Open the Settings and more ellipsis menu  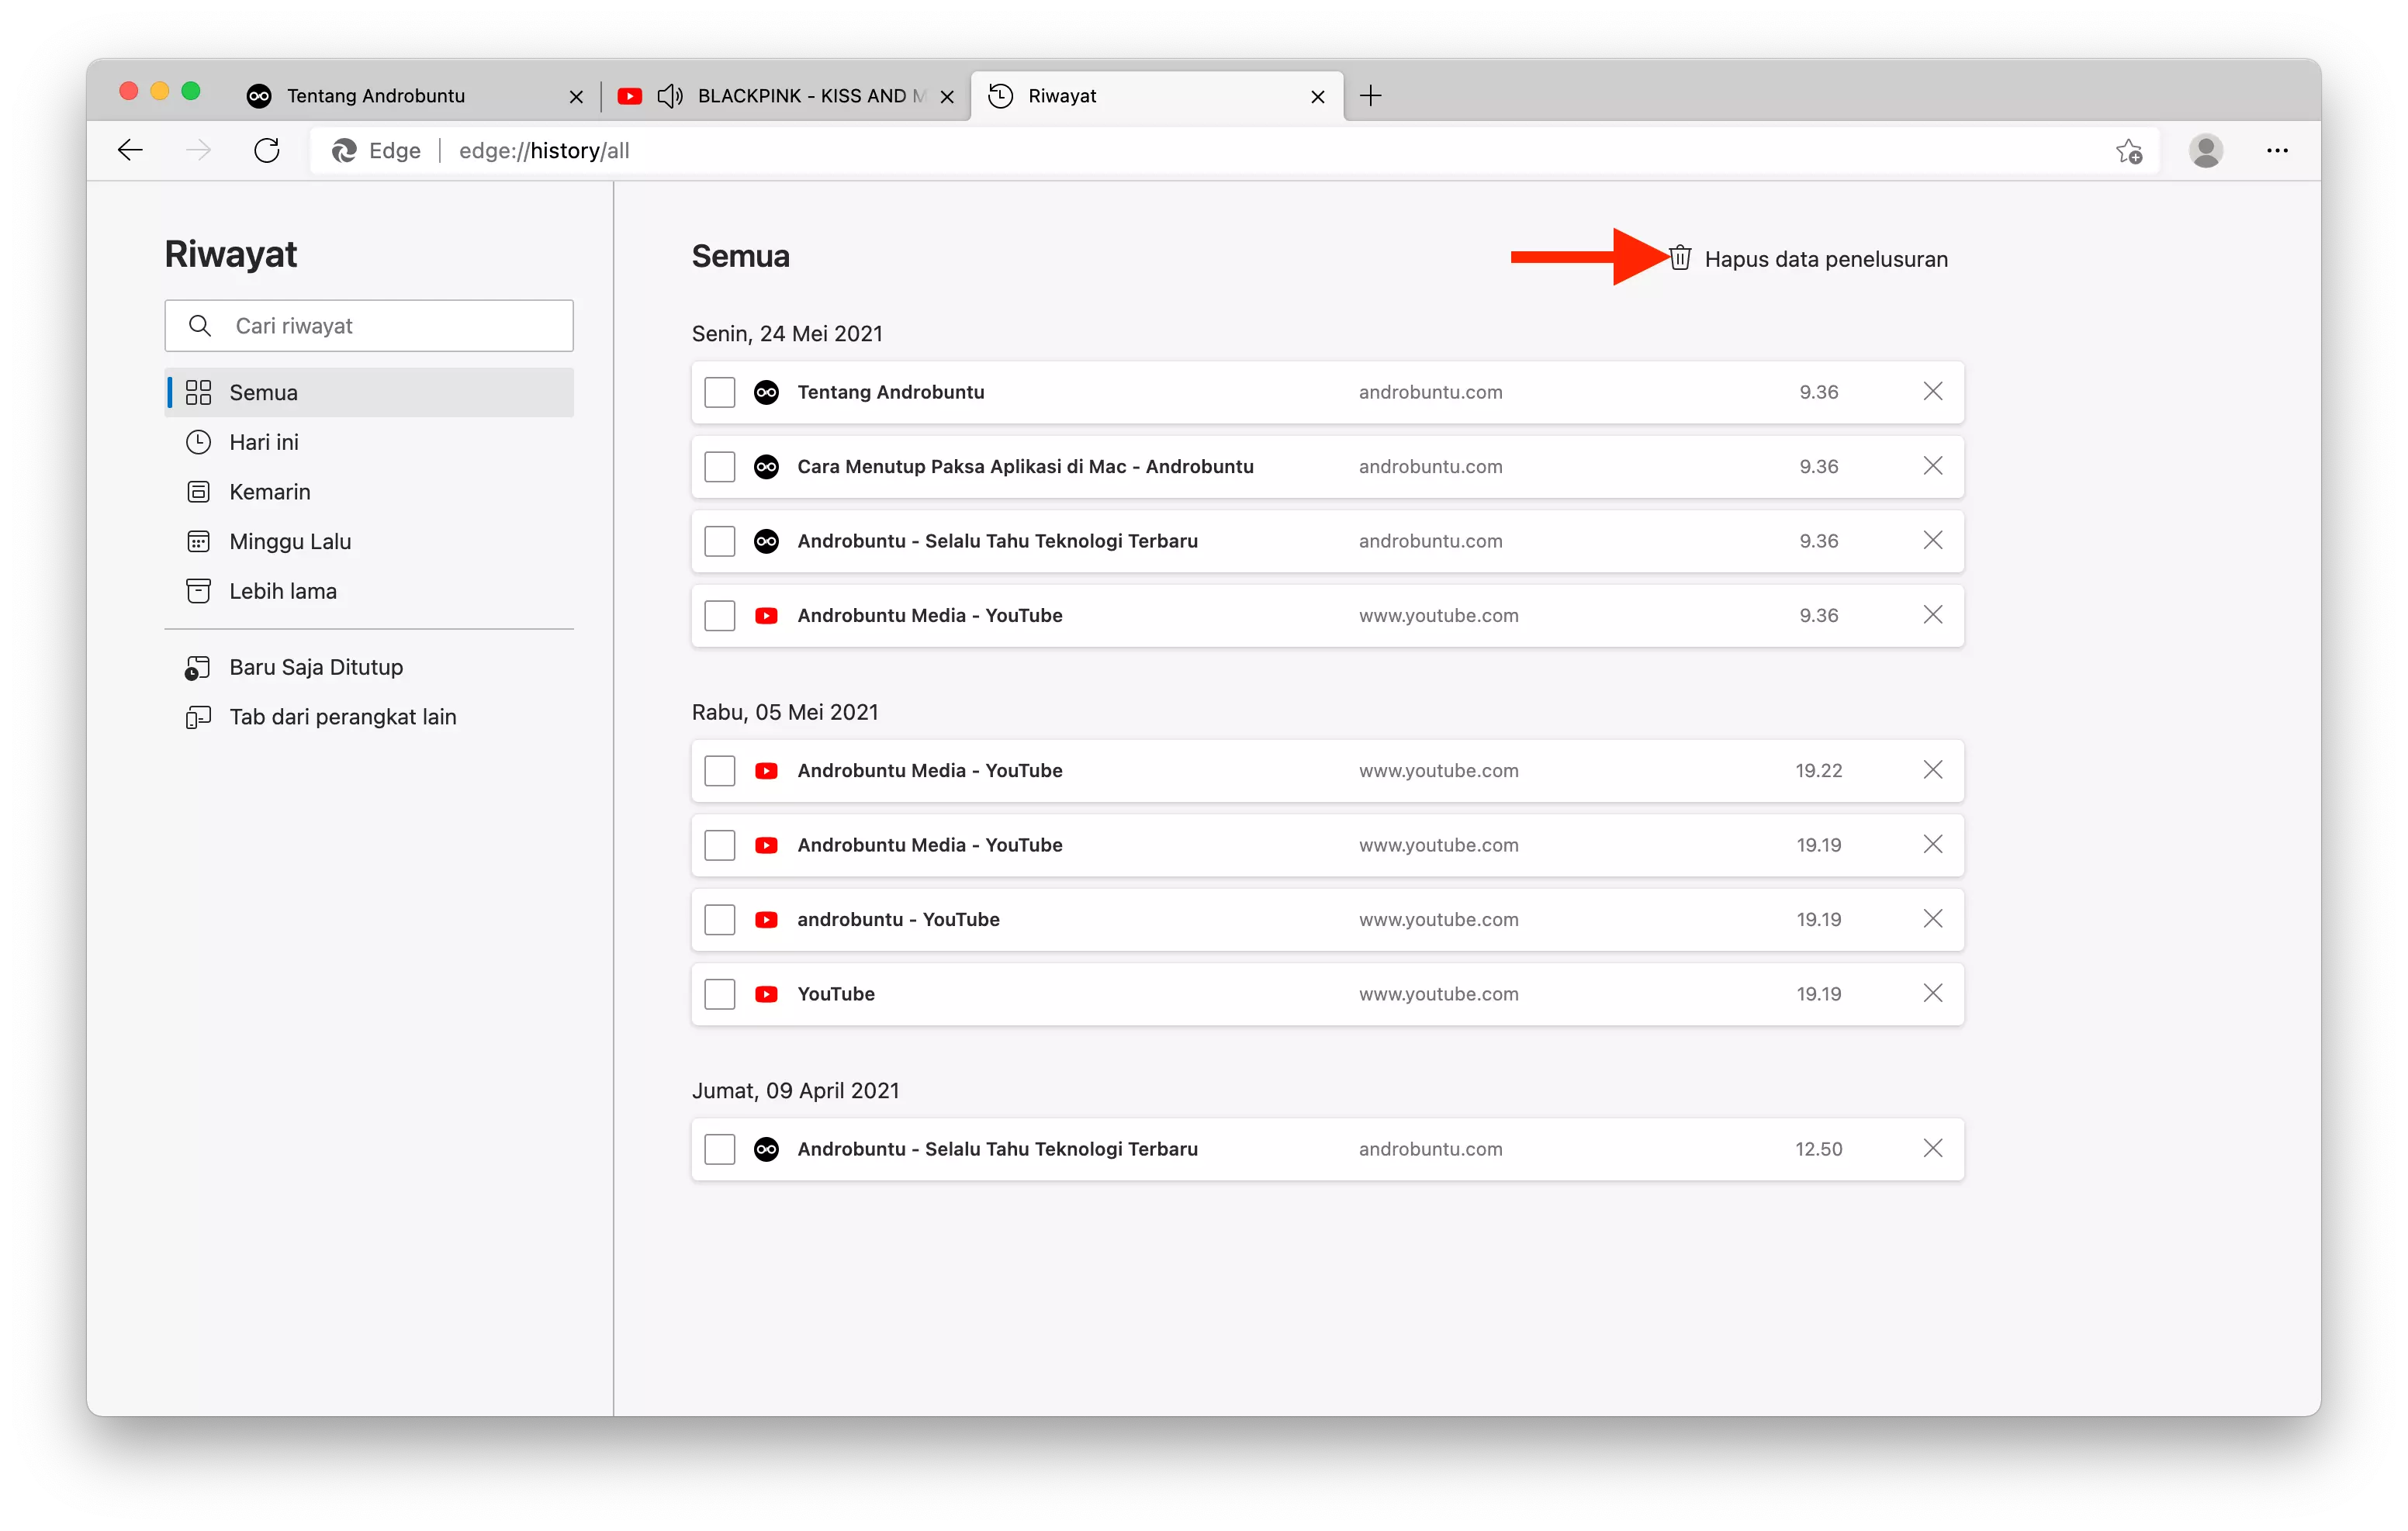coord(2277,150)
